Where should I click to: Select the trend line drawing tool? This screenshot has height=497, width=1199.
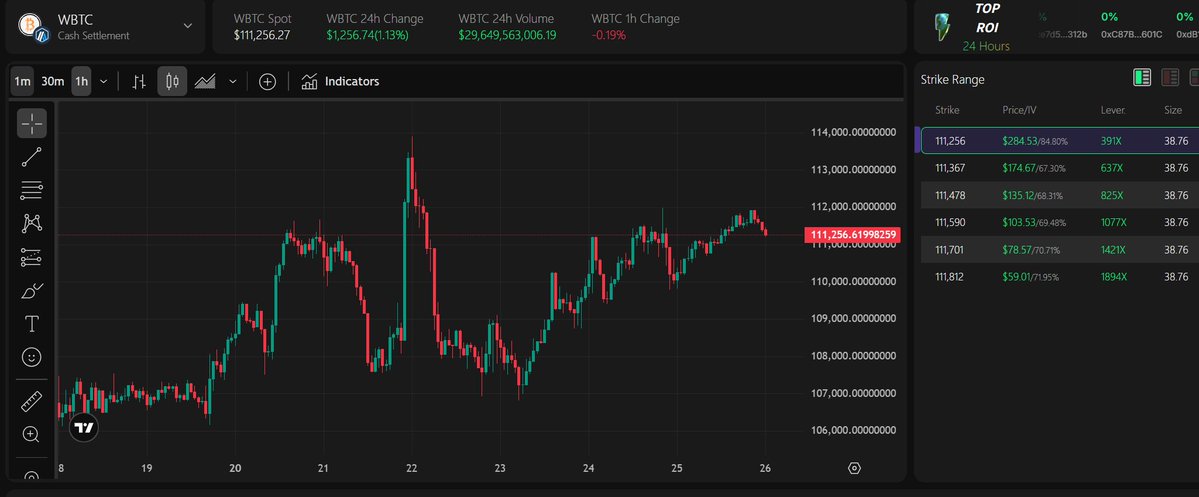click(32, 156)
